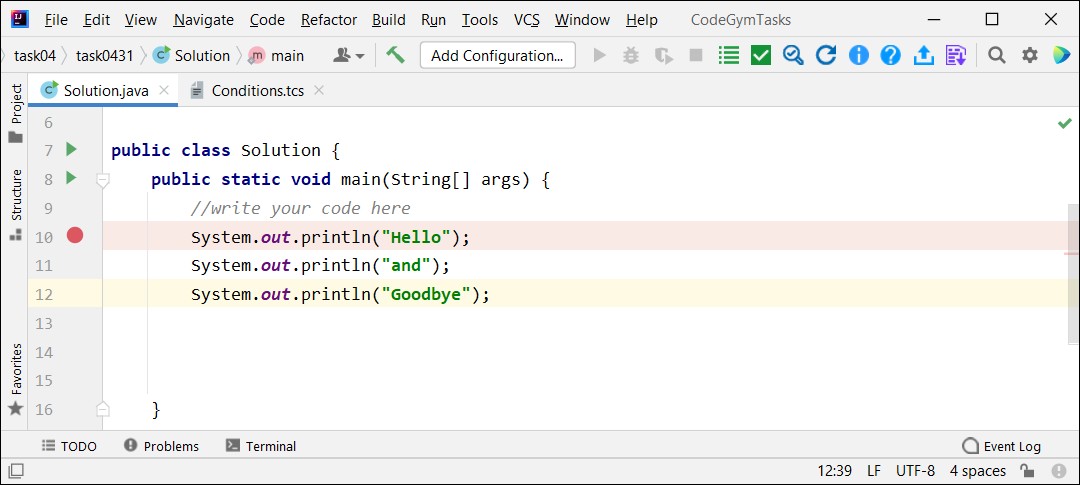Click the Stop square icon
This screenshot has height=485, width=1080.
(x=696, y=55)
